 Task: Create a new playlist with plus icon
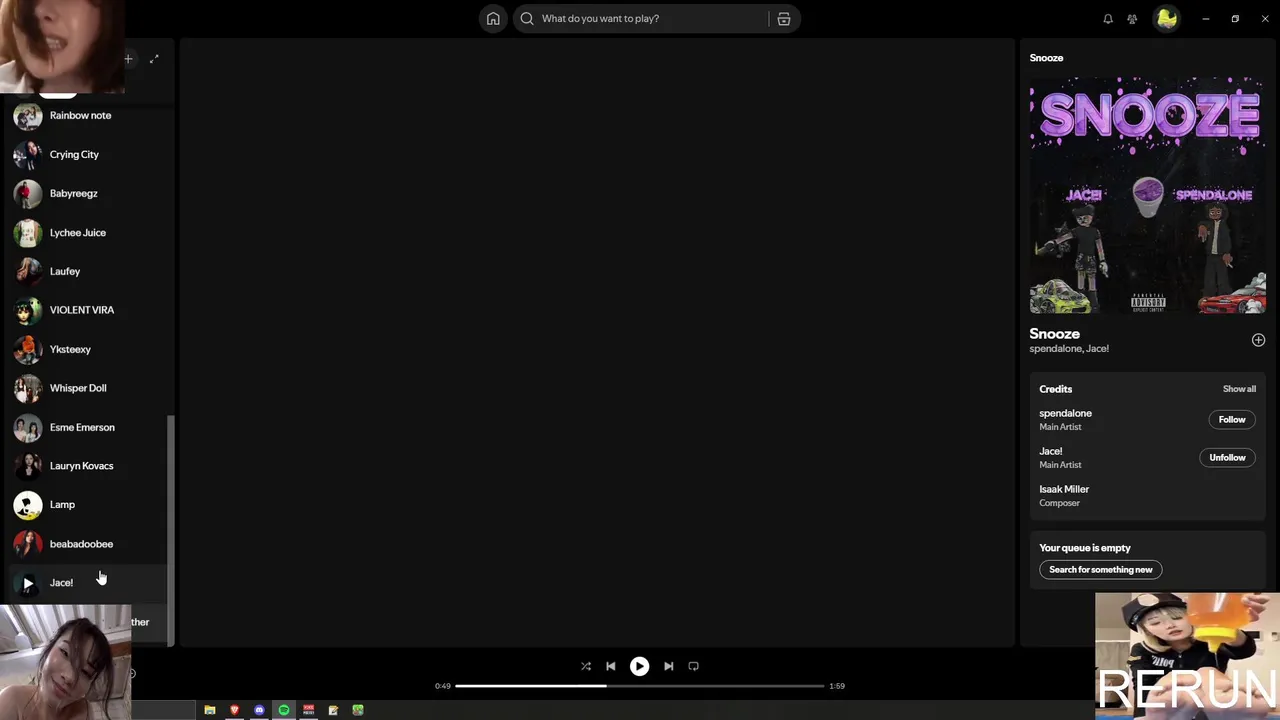coord(128,59)
